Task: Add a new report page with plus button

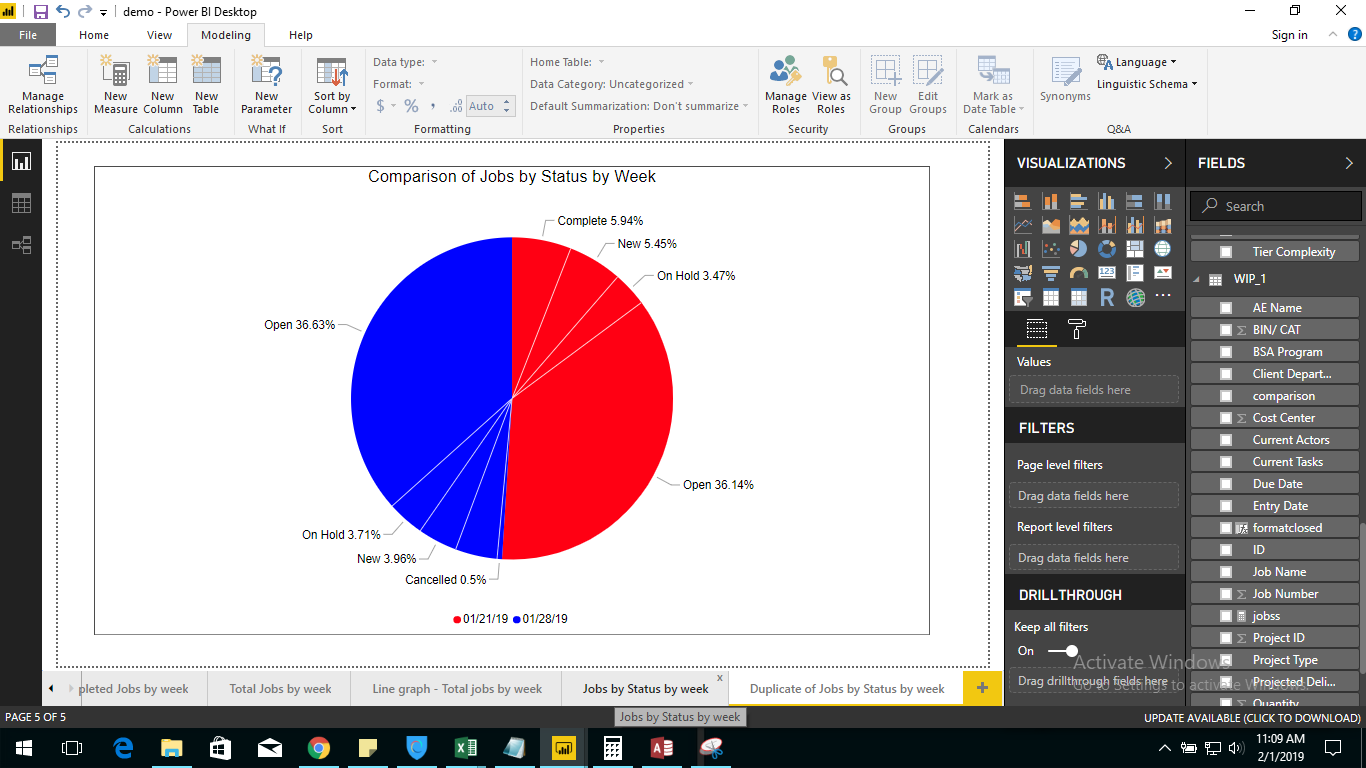Action: coord(982,688)
